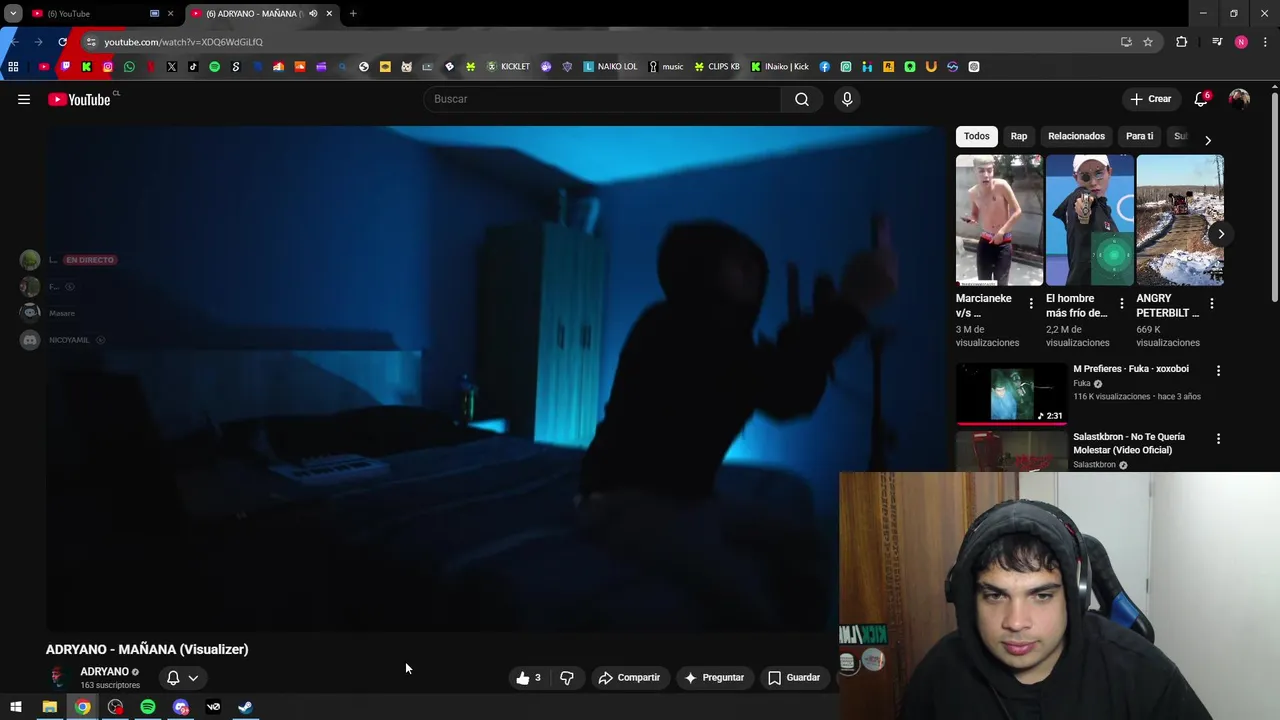Viewport: 1280px width, 720px height.
Task: Open options for ANGRY PETERBILT short
Action: [x=1211, y=303]
